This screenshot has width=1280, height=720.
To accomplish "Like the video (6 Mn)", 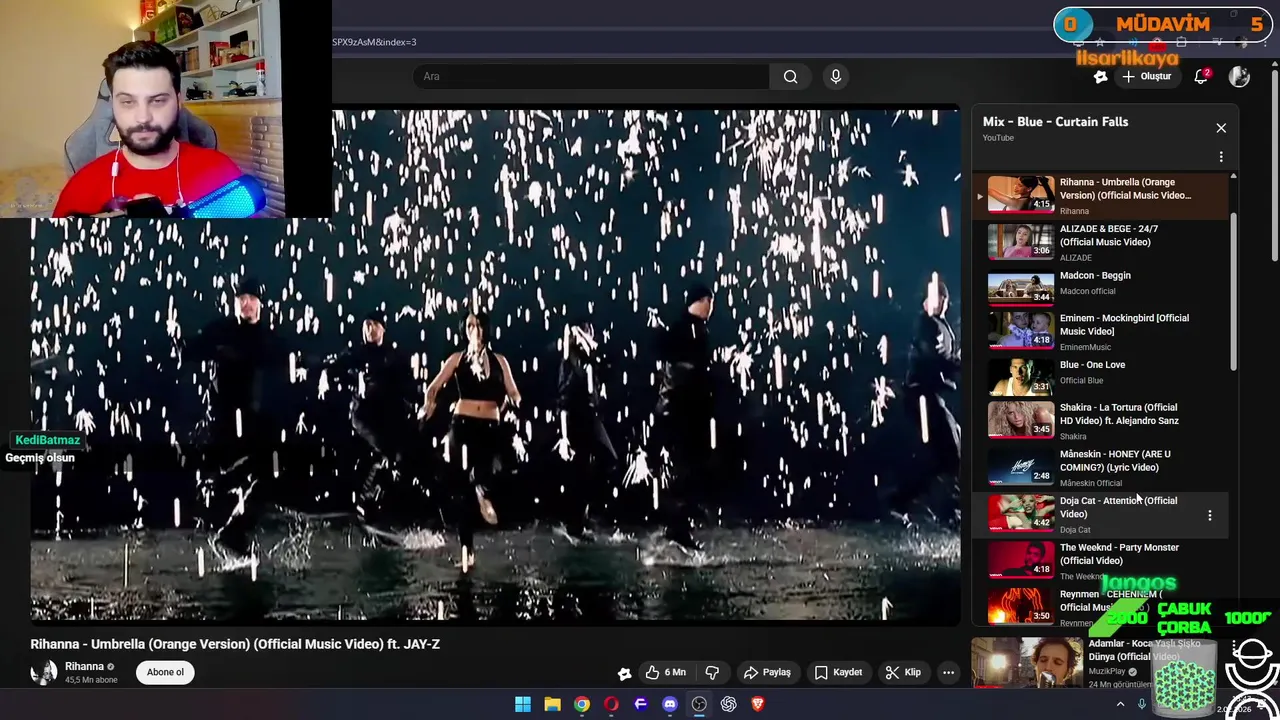I will [x=666, y=672].
